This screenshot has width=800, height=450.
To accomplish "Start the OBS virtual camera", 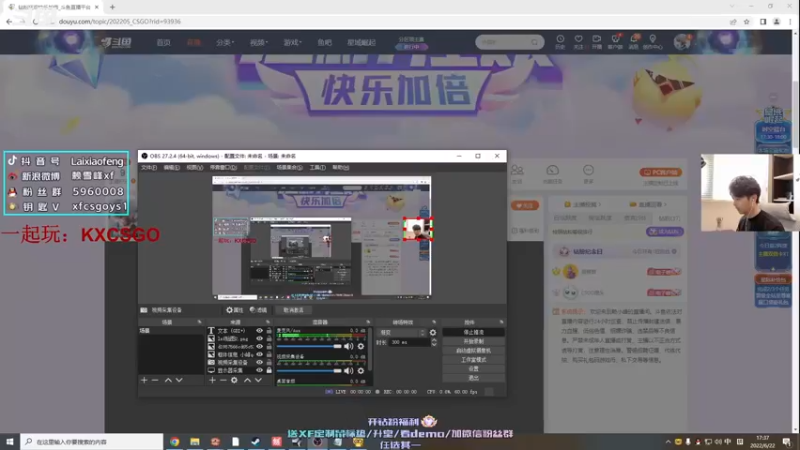I will pos(473,351).
